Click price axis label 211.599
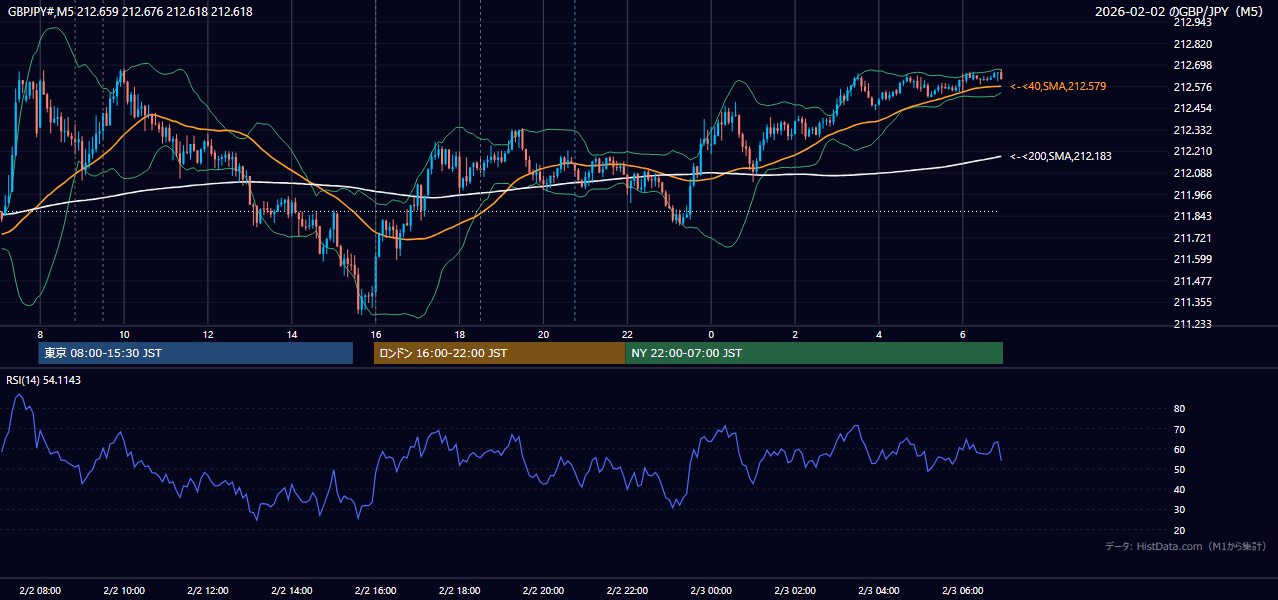 point(1193,260)
